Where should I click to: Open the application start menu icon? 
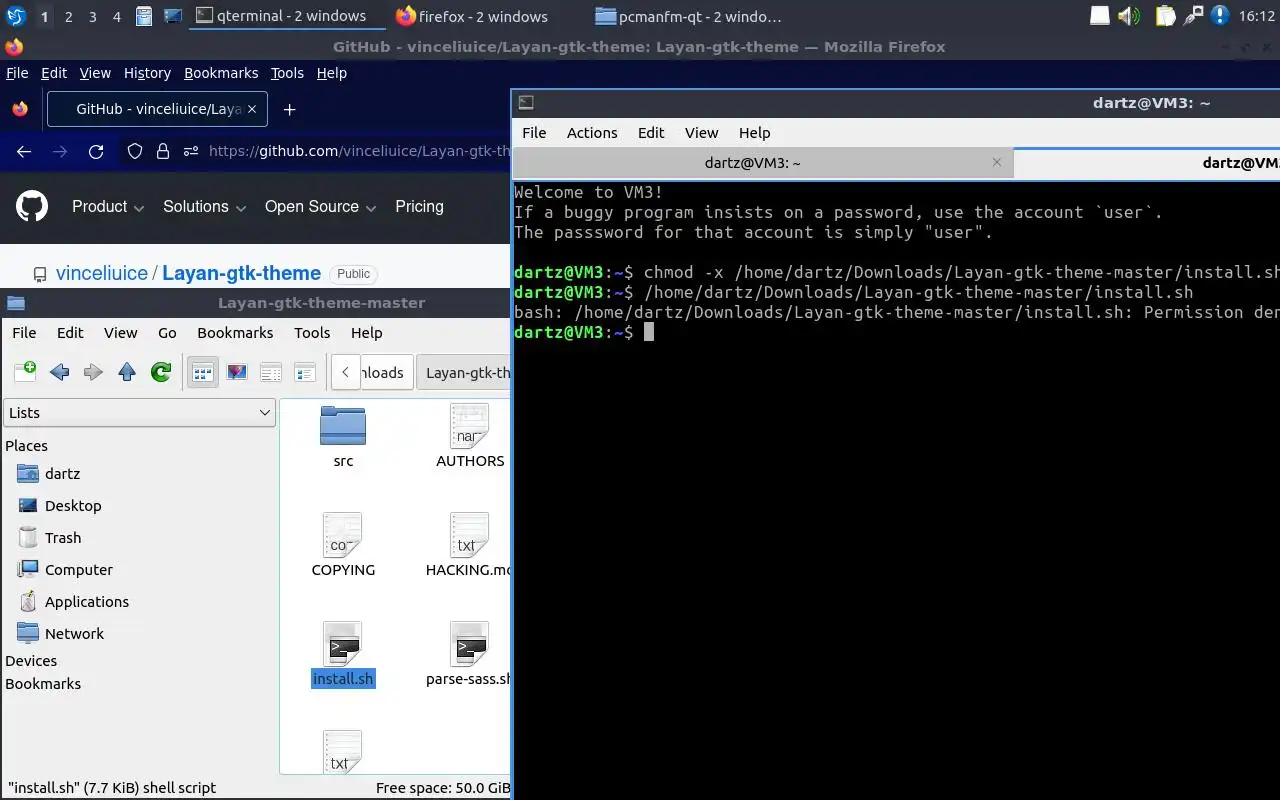point(15,16)
